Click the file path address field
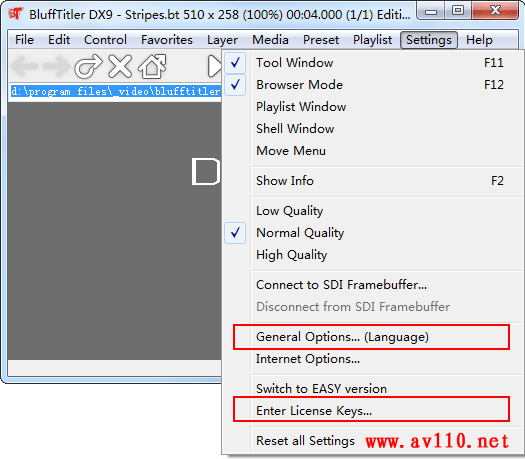The height and width of the screenshot is (459, 525). [x=115, y=91]
